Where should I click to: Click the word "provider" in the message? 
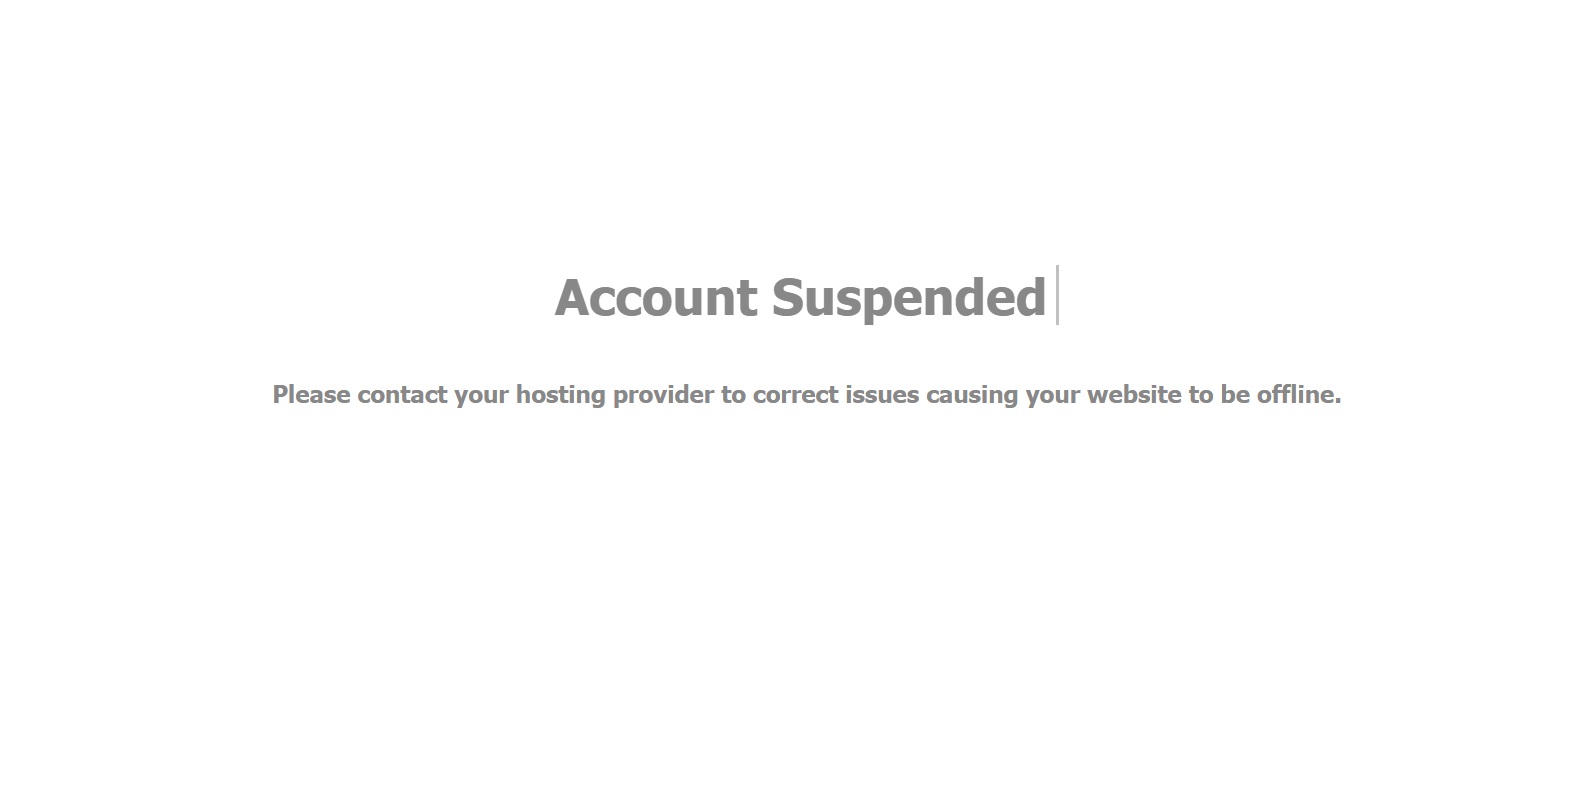663,396
